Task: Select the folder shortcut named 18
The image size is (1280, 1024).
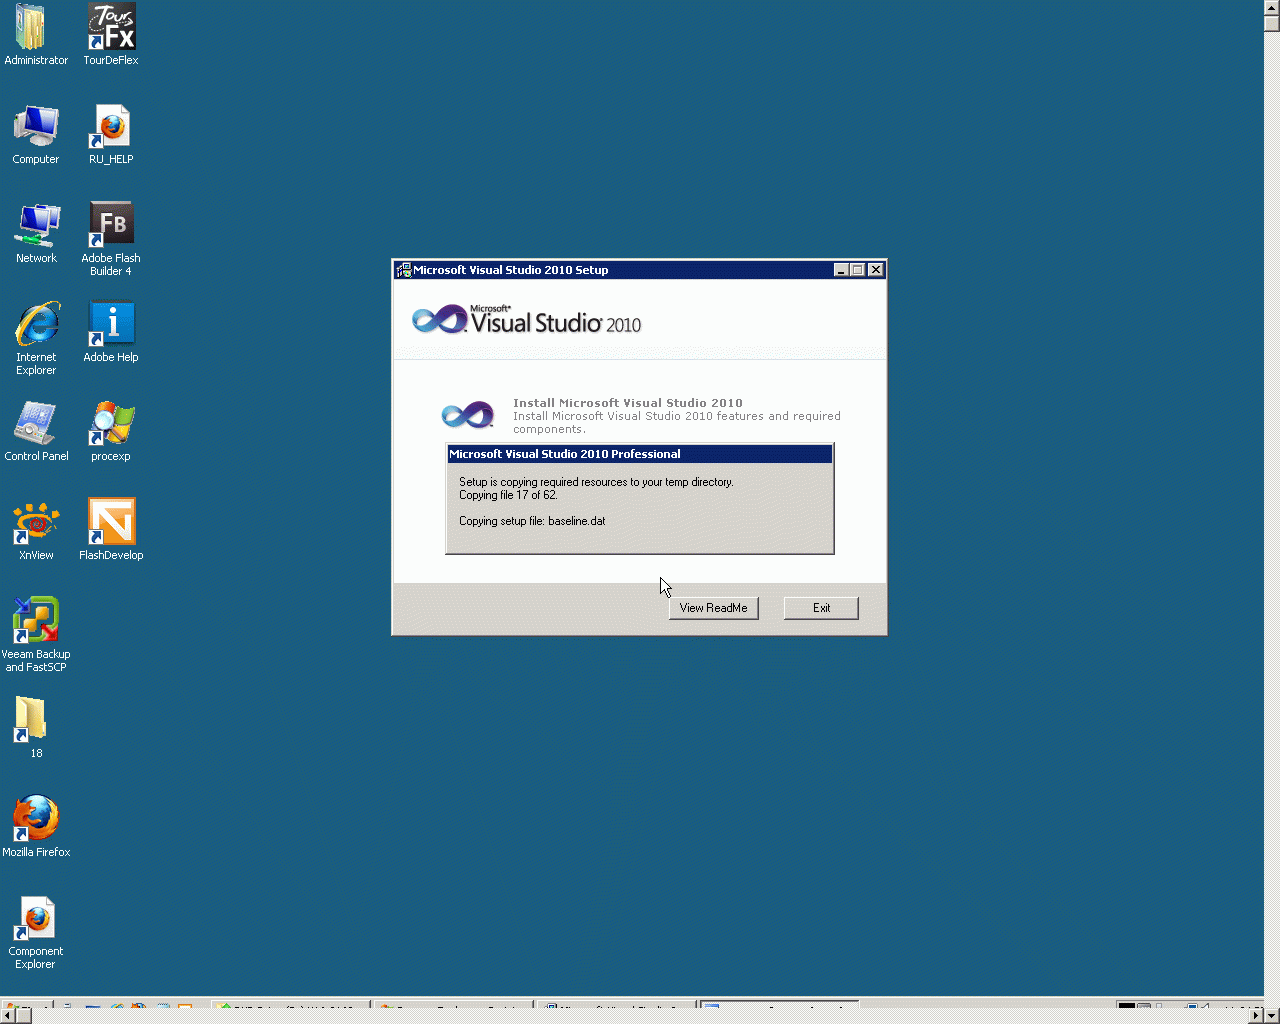Action: coord(31,728)
